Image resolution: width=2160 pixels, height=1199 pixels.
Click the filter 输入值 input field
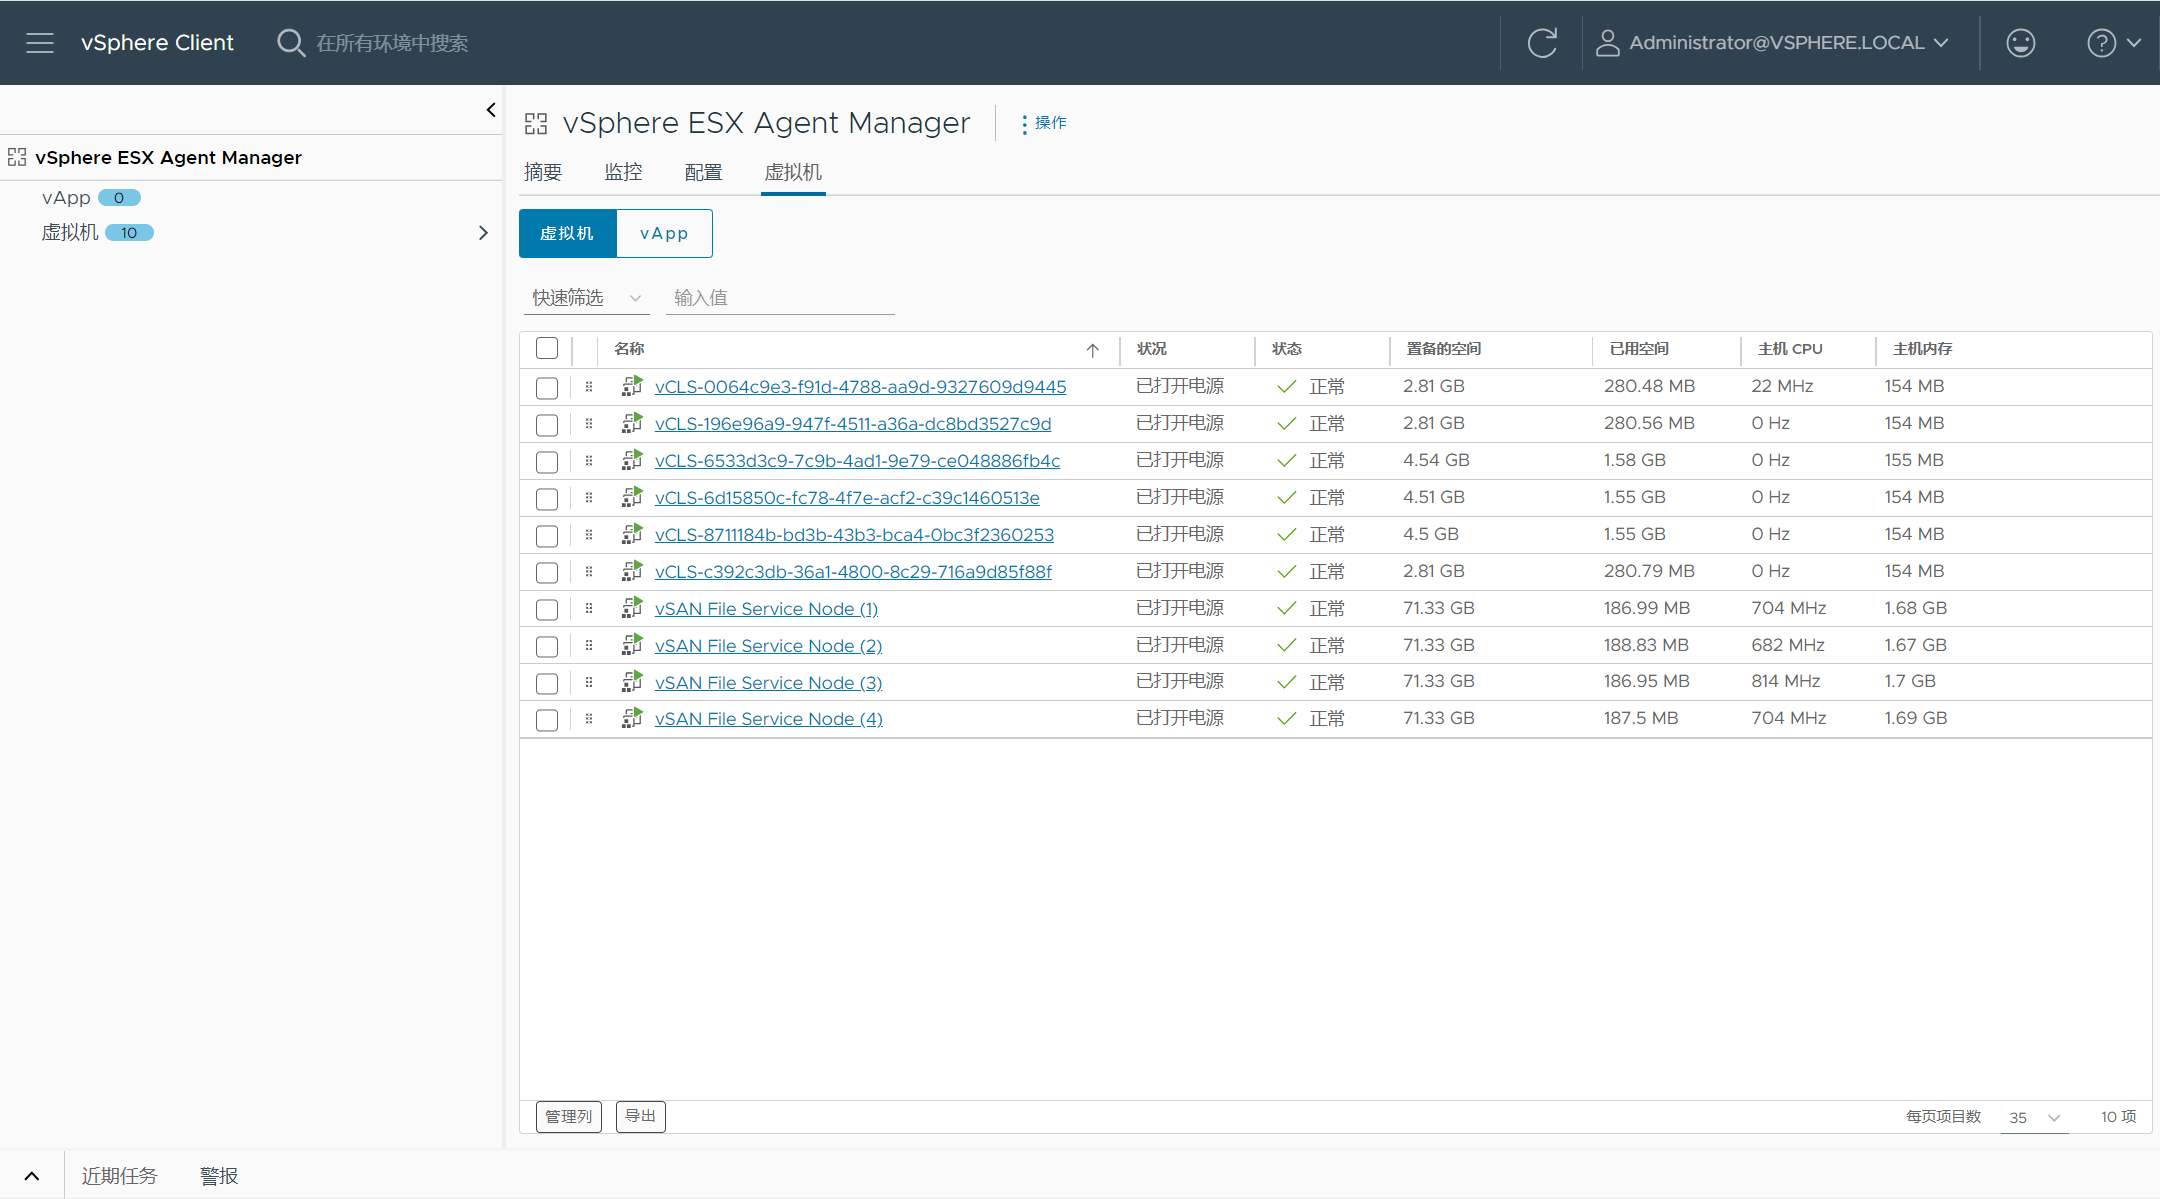click(x=780, y=298)
